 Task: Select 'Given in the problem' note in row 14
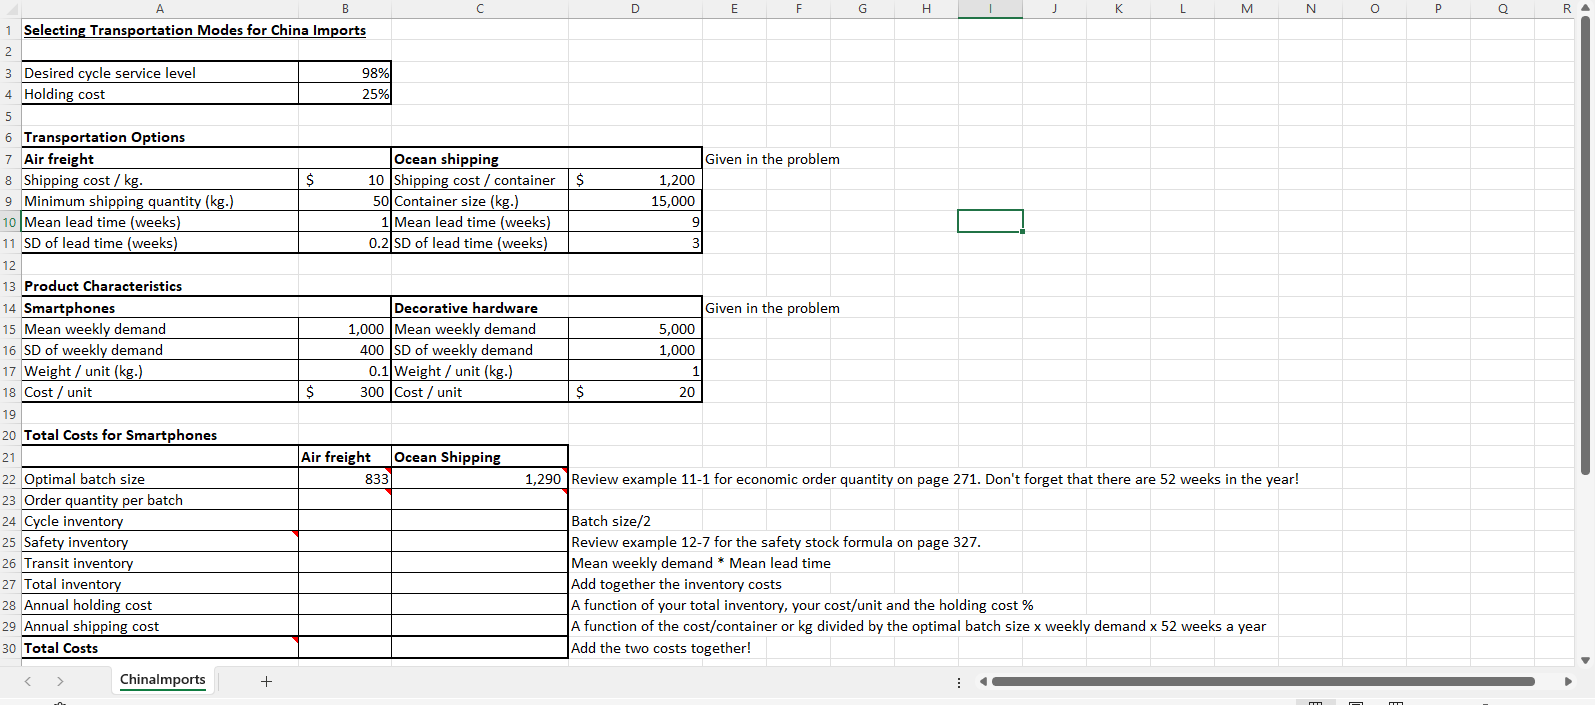772,308
